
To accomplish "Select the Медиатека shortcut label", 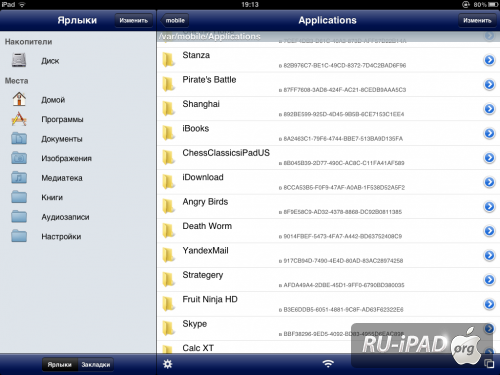I will click(x=62, y=178).
